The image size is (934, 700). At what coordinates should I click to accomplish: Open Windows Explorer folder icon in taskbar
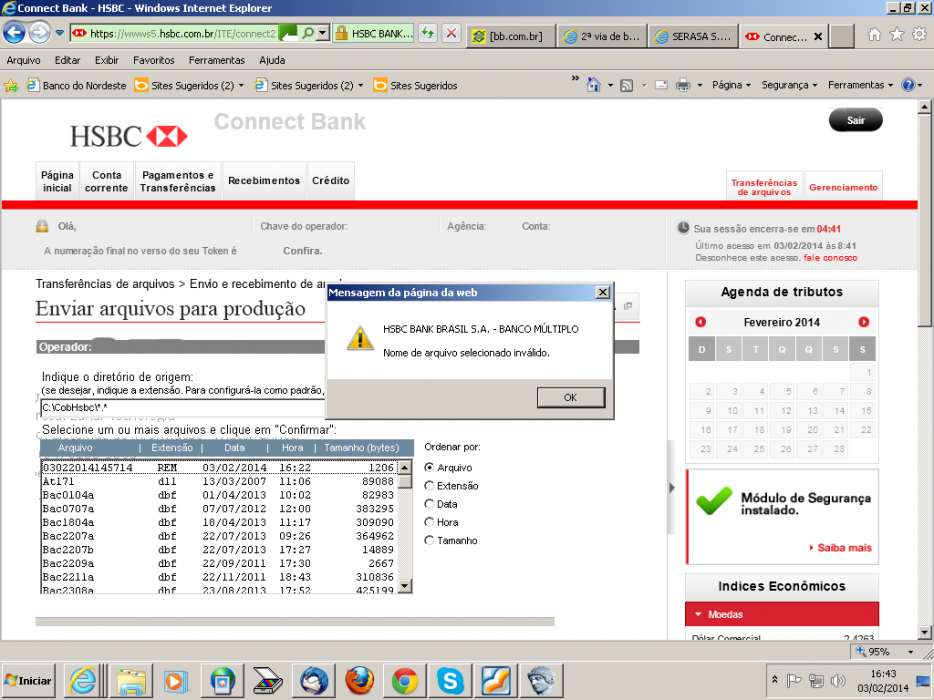coord(132,680)
